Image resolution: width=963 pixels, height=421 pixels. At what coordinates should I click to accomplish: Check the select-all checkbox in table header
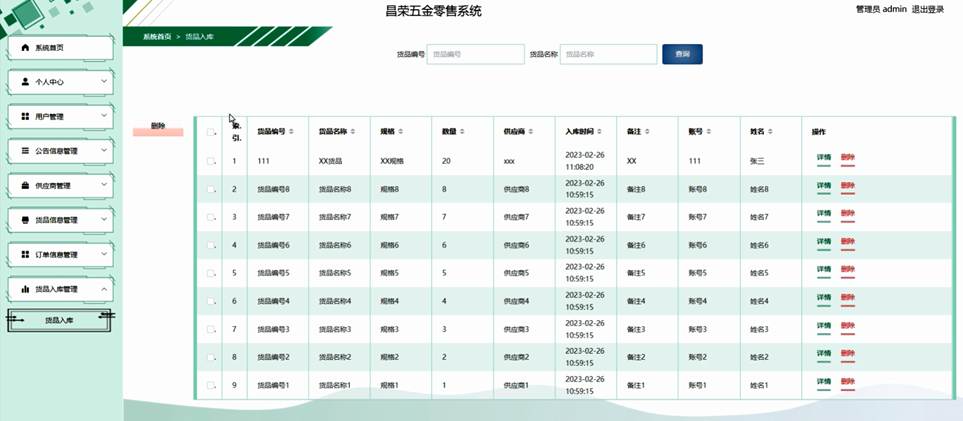[x=211, y=132]
